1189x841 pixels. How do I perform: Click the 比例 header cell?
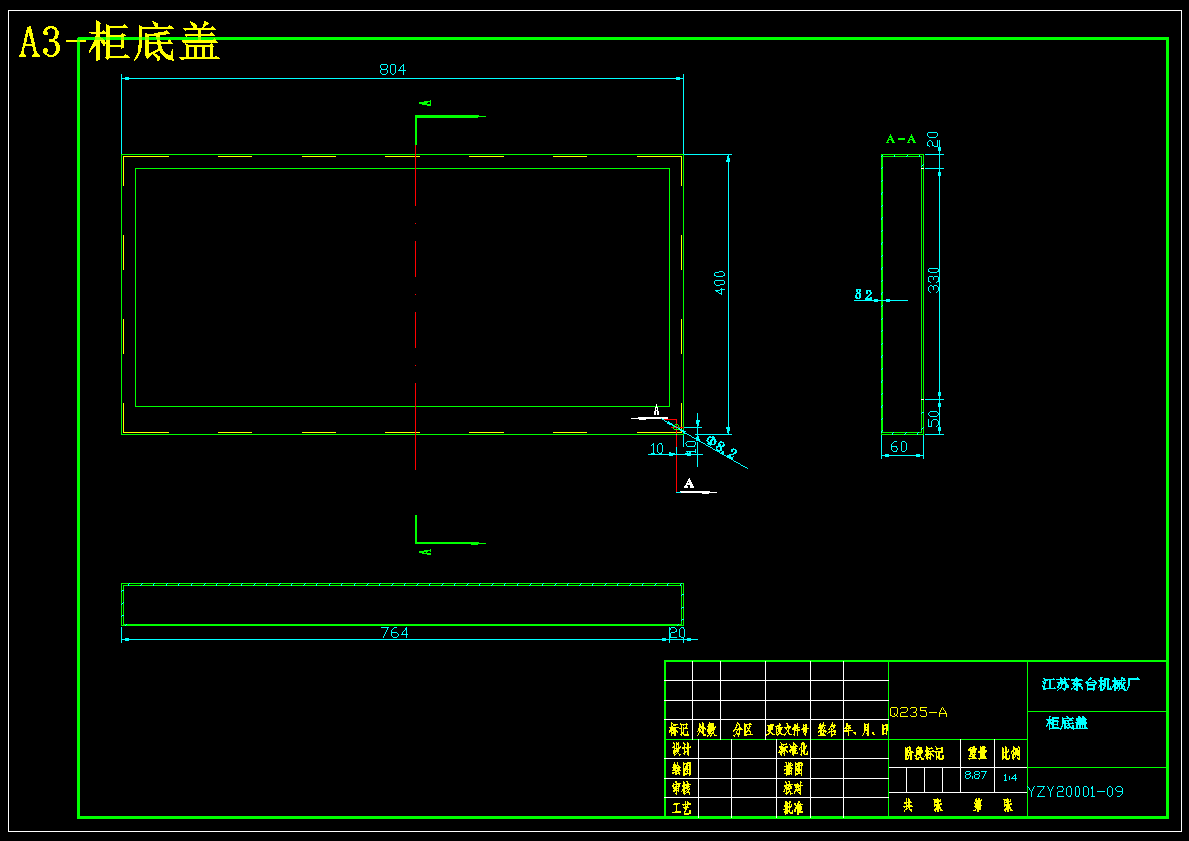tap(1011, 754)
